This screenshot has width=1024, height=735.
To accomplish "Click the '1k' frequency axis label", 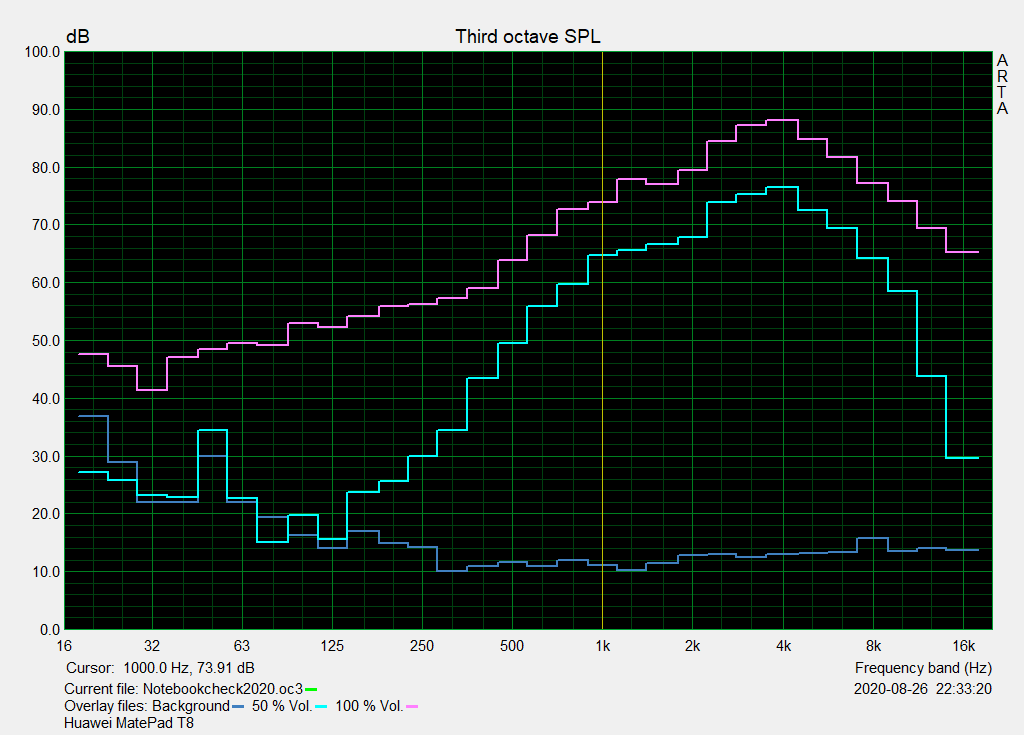I will pyautogui.click(x=602, y=646).
